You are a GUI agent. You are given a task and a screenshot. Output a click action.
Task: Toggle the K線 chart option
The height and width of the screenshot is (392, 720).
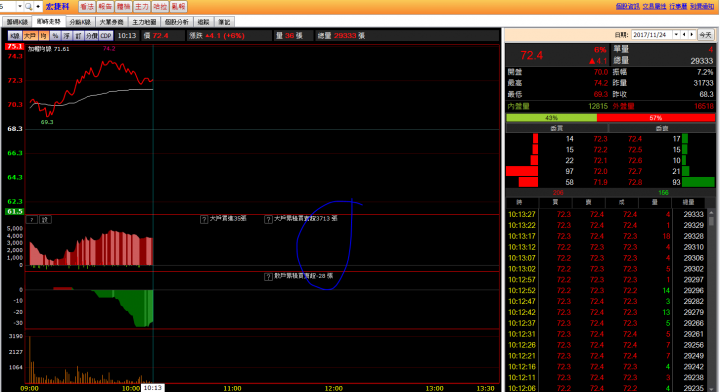pyautogui.click(x=15, y=36)
